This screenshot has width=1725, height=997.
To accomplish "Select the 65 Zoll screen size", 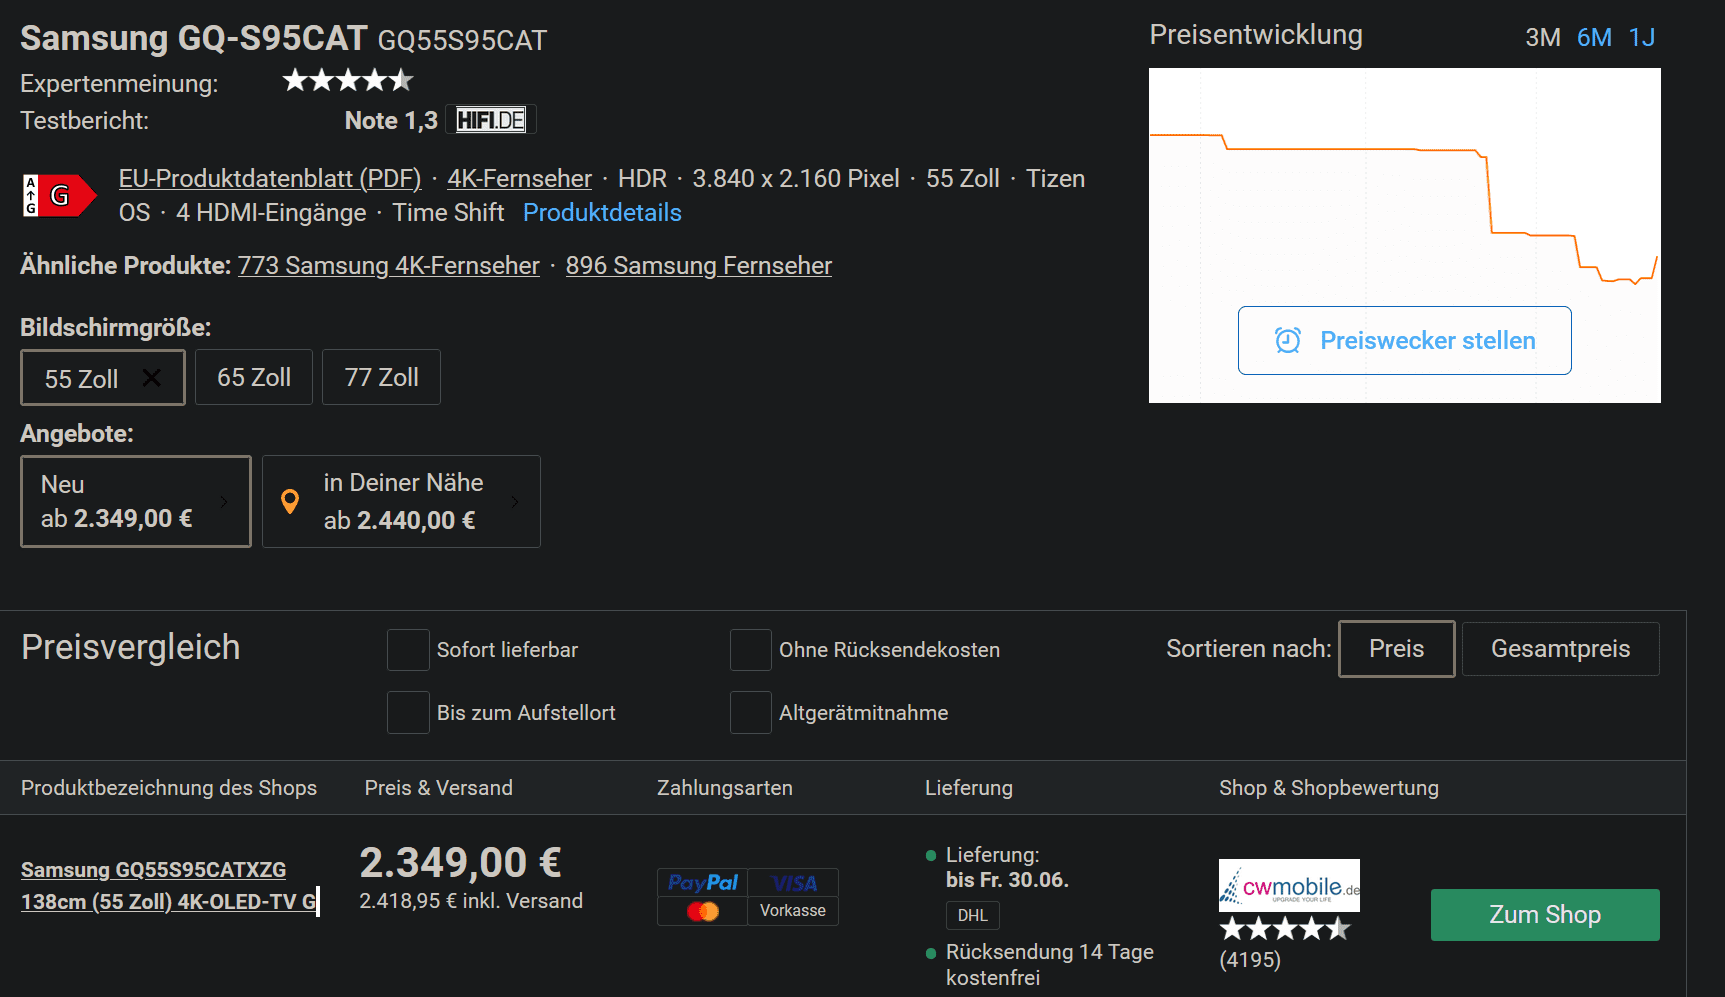I will (x=254, y=377).
